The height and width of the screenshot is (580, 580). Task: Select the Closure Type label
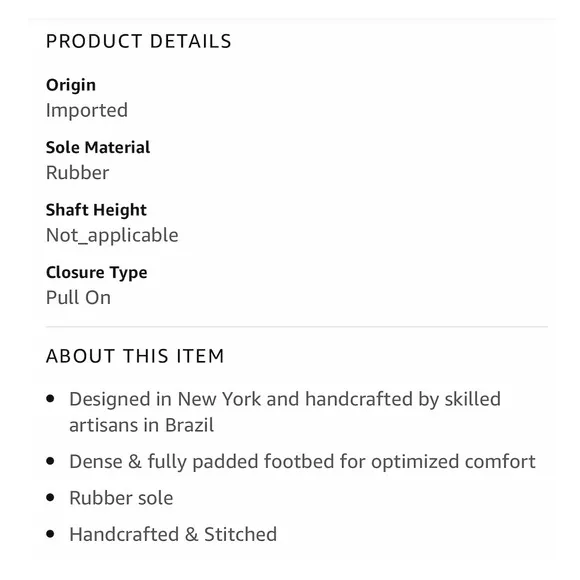click(97, 273)
